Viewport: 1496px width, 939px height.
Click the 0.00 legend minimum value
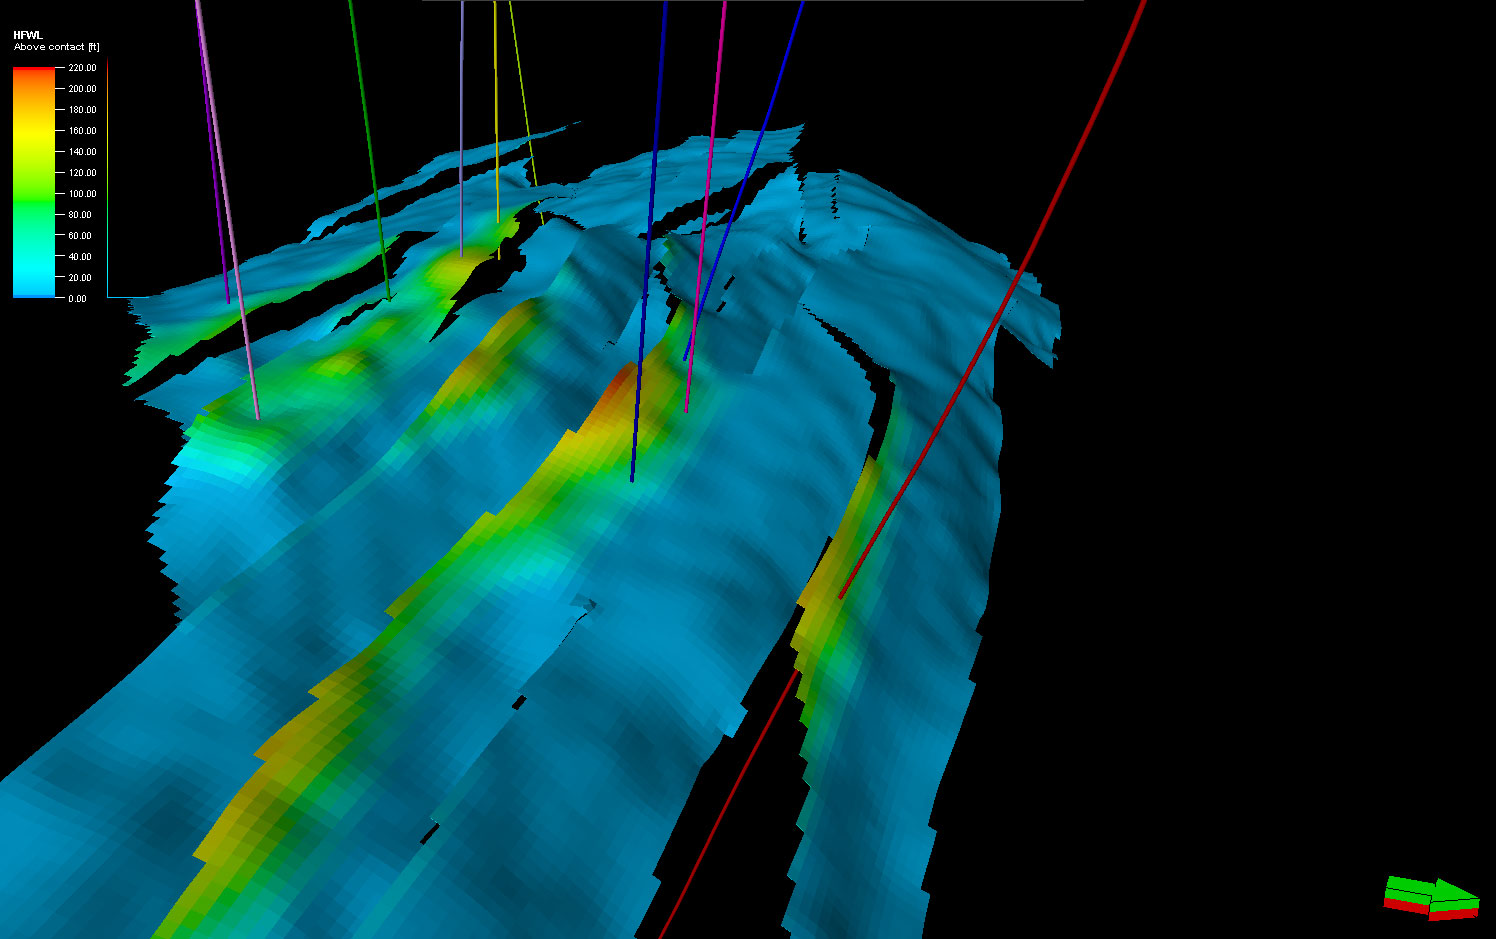[x=77, y=299]
